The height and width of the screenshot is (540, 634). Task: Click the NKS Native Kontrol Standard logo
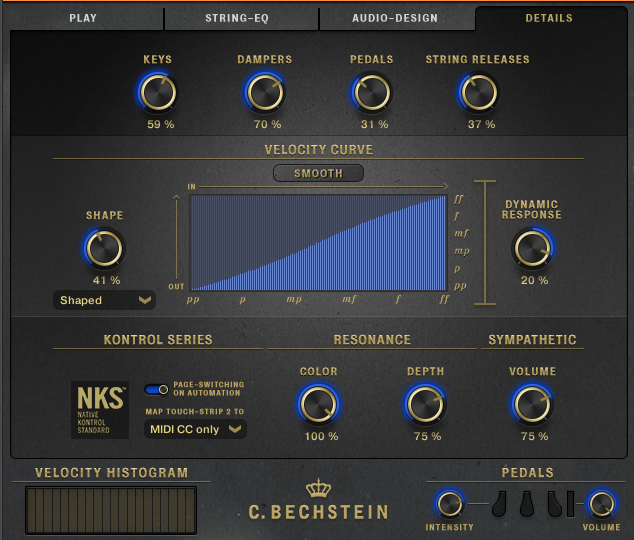pyautogui.click(x=100, y=410)
